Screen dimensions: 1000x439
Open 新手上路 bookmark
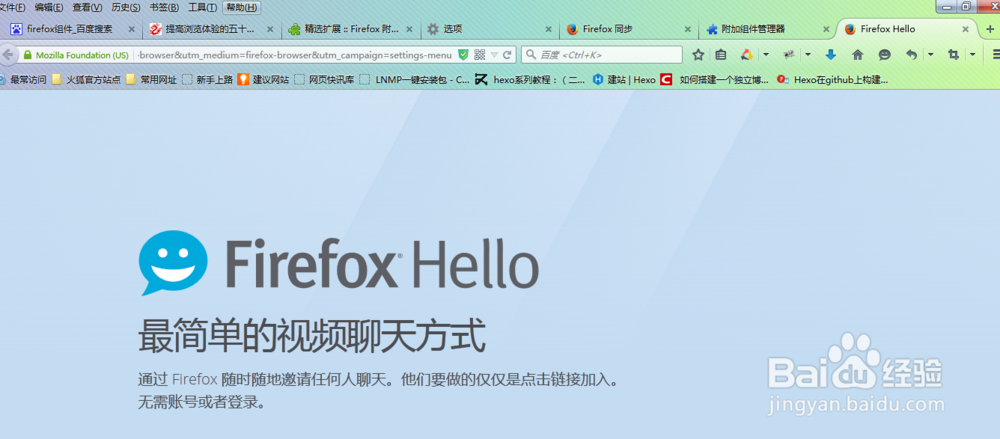tap(207, 80)
